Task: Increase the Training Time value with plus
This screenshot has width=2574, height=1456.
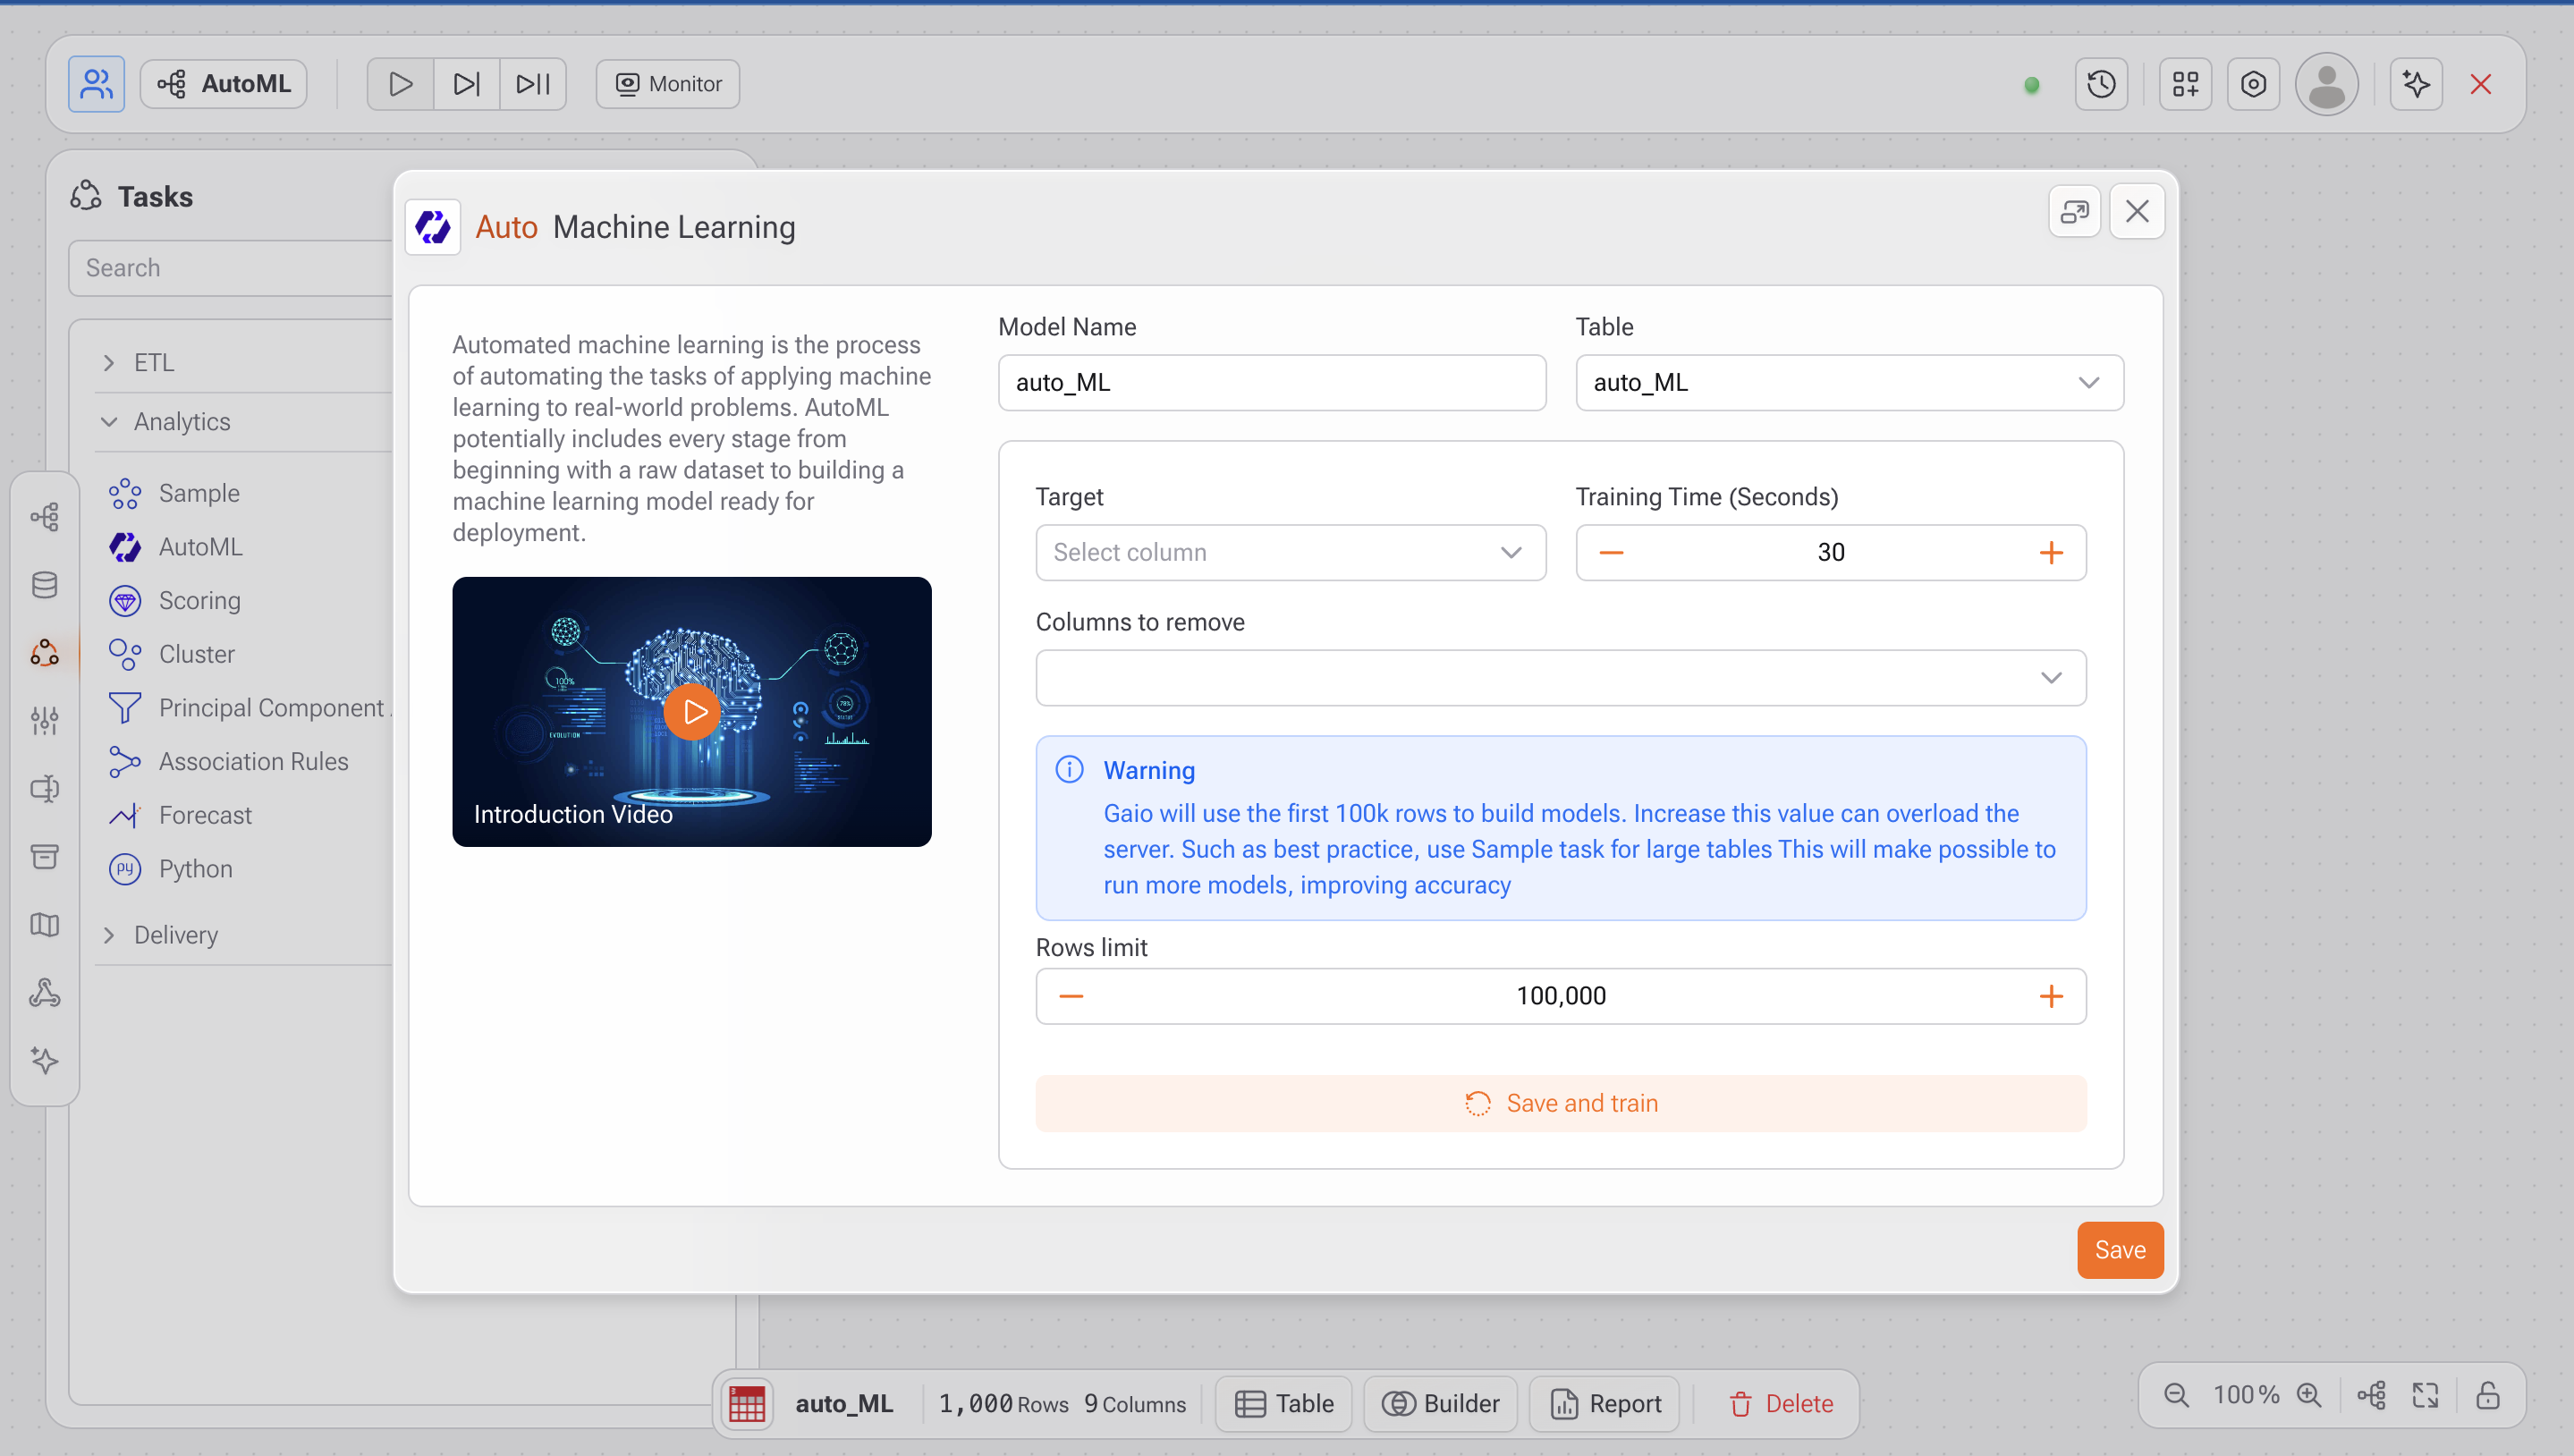Action: [x=2050, y=553]
